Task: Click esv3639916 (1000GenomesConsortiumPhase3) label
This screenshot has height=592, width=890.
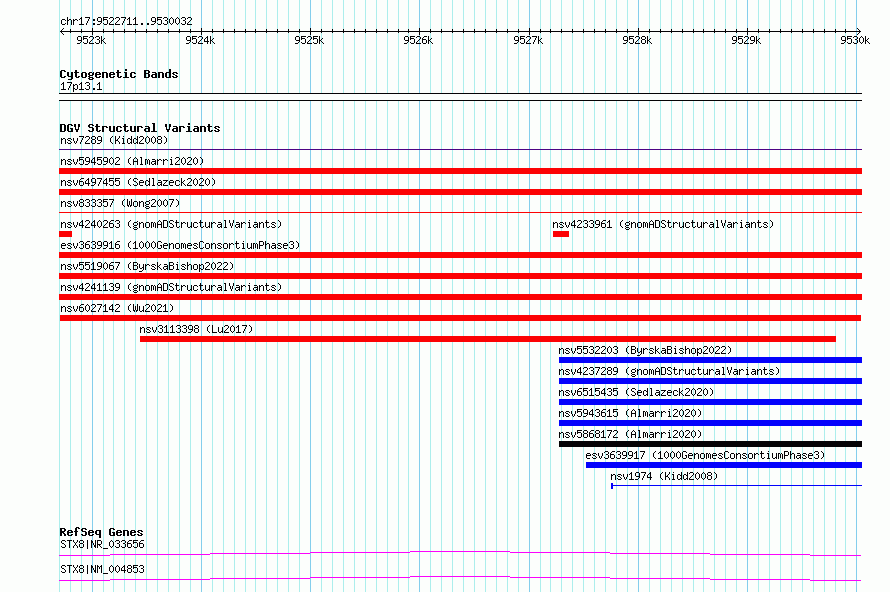Action: pyautogui.click(x=180, y=245)
